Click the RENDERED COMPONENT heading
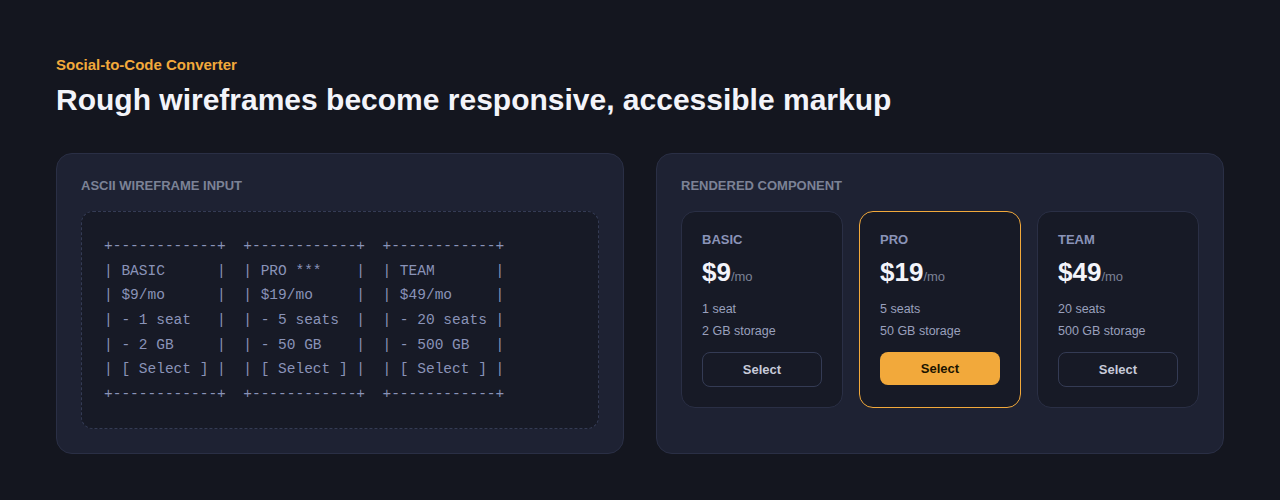This screenshot has width=1280, height=500. (x=761, y=185)
